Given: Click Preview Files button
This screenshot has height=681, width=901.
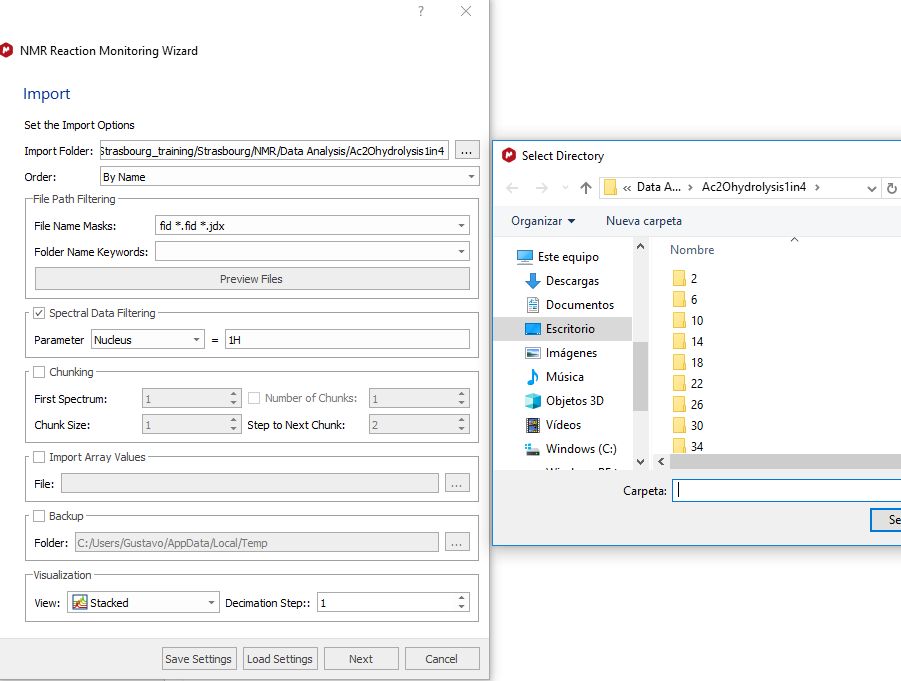Looking at the screenshot, I should (x=252, y=279).
